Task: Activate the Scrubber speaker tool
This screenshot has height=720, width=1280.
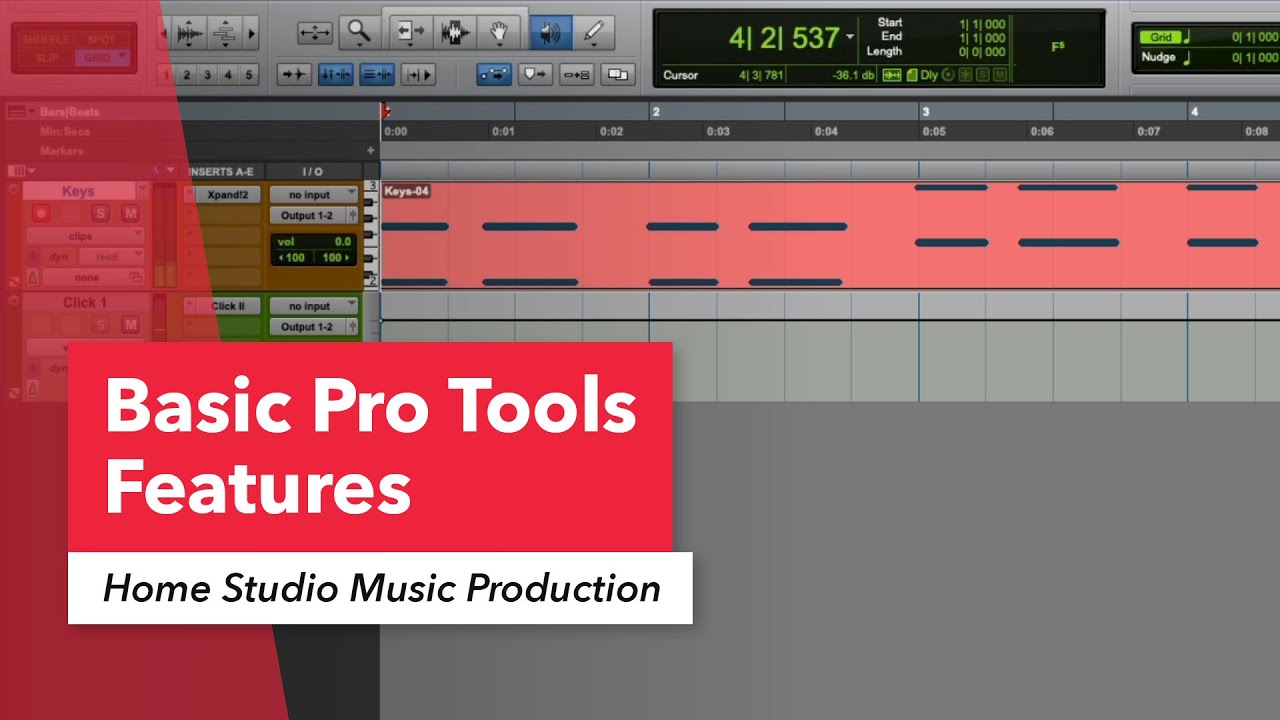Action: [551, 33]
